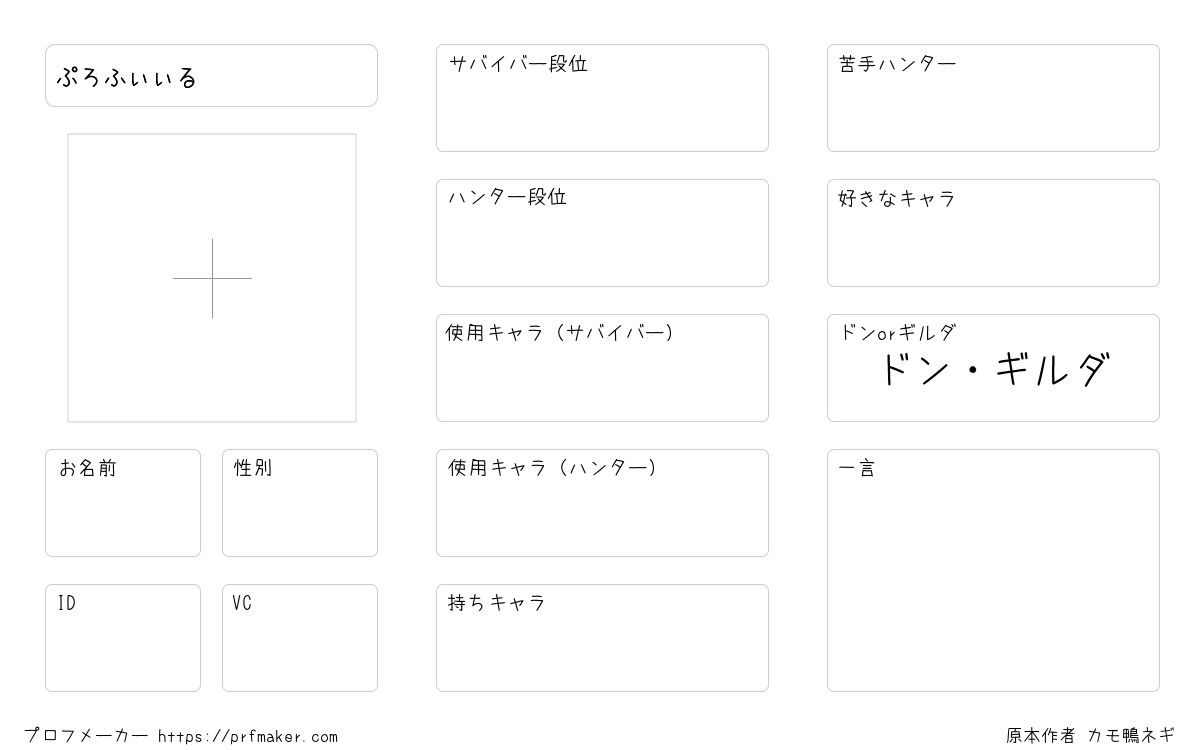
Task: Click the お名前 name field
Action: click(x=123, y=503)
